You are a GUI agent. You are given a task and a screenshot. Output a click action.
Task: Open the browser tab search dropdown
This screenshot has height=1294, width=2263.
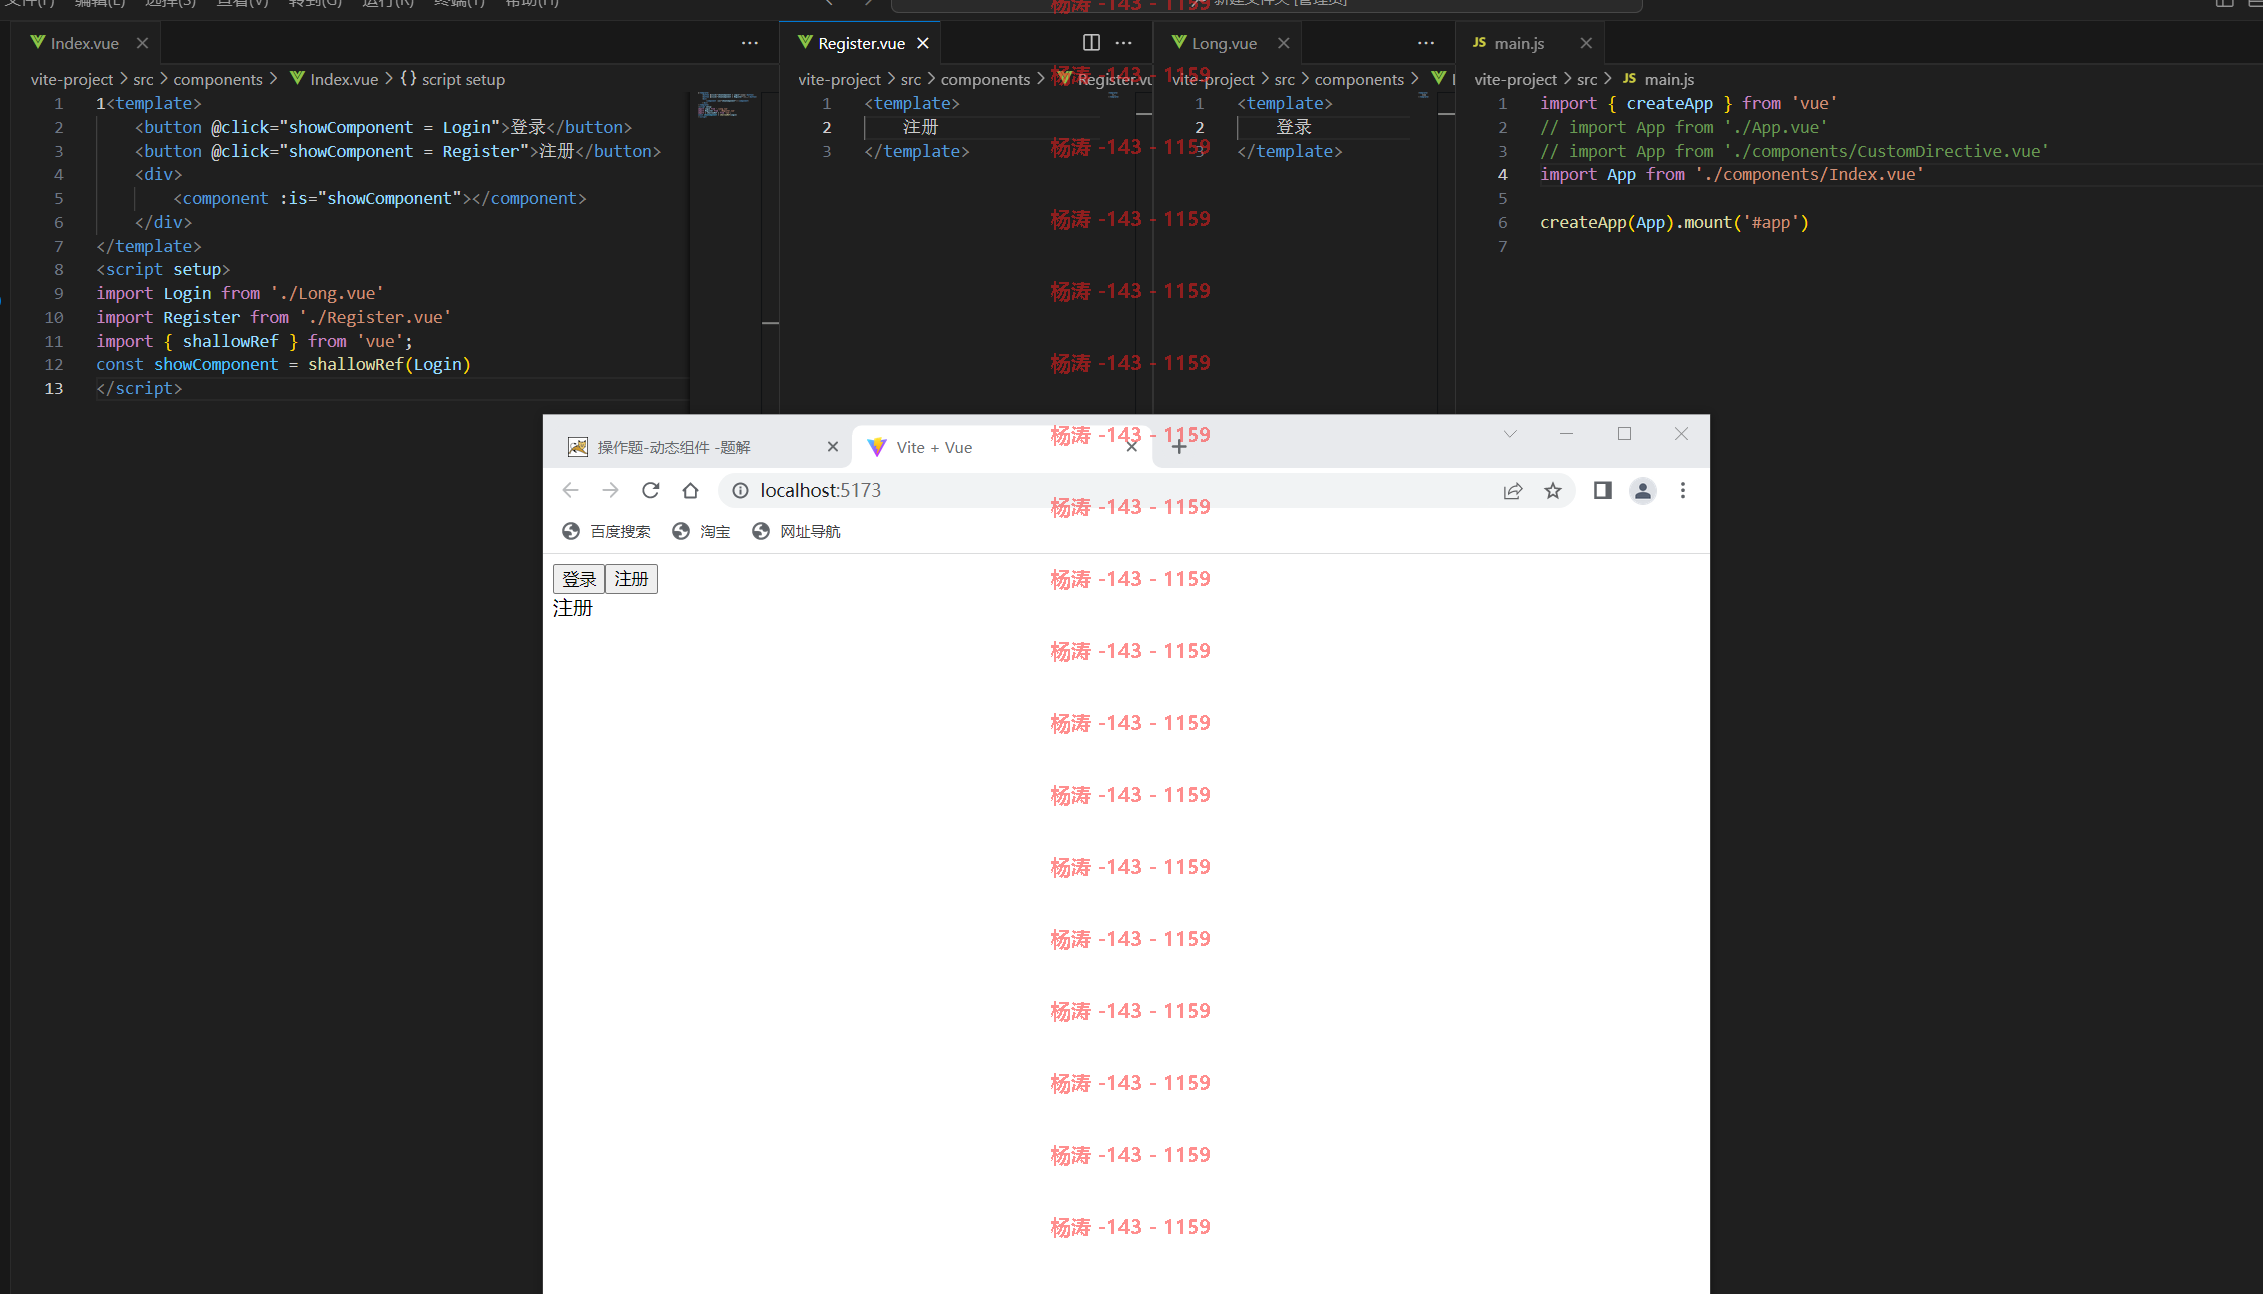pos(1510,433)
